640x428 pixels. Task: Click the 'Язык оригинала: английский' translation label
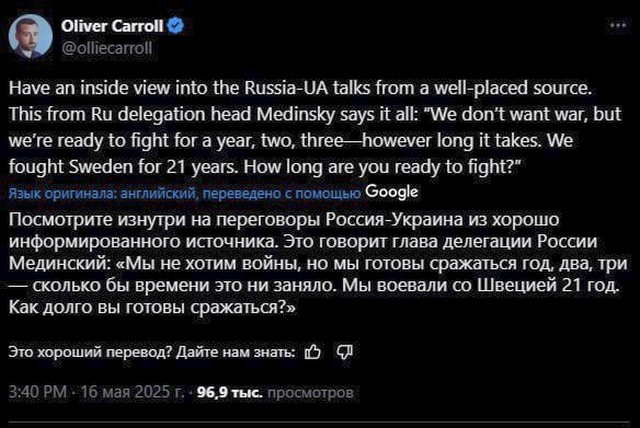(100, 193)
